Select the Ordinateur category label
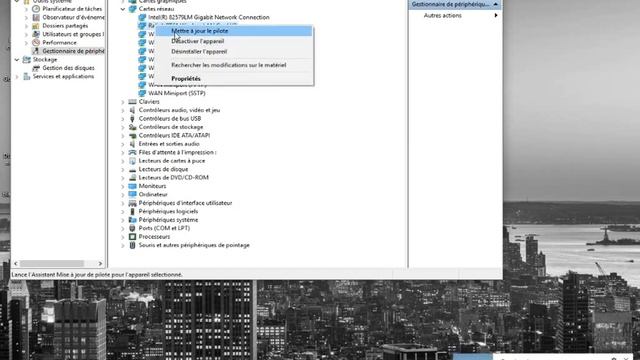 click(153, 195)
